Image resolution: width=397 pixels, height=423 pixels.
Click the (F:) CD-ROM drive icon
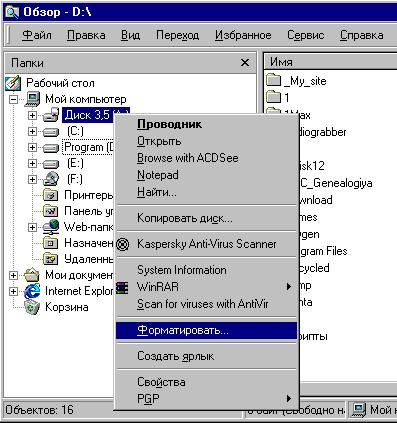tap(51, 179)
